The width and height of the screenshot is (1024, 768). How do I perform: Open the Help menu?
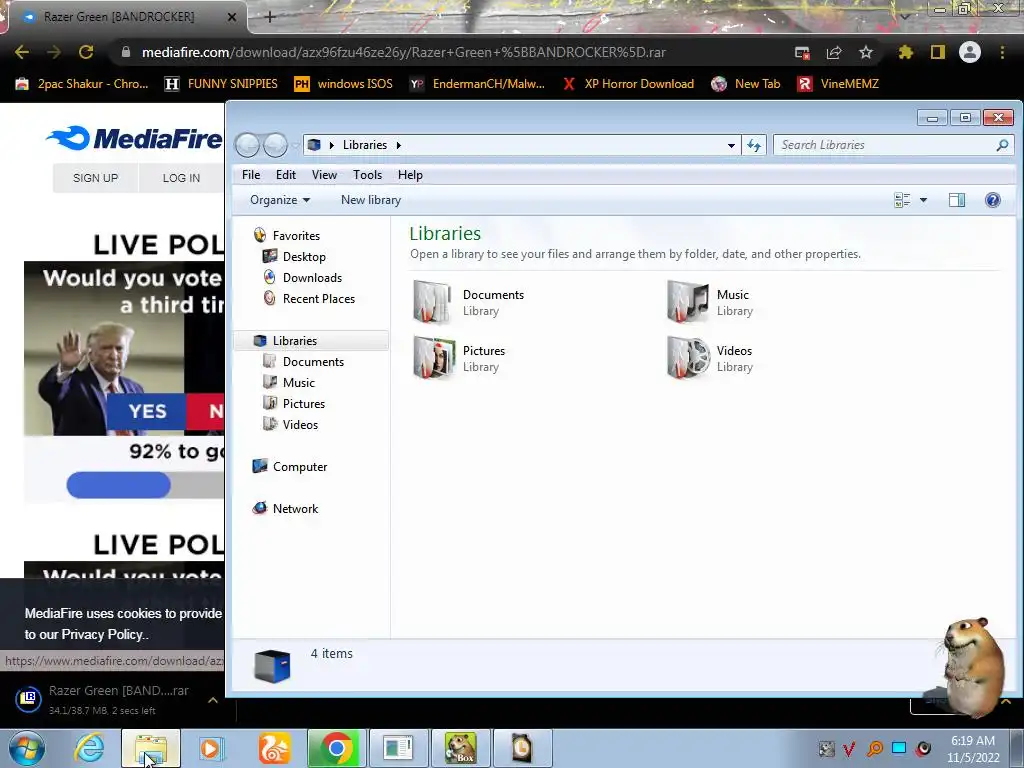[410, 175]
